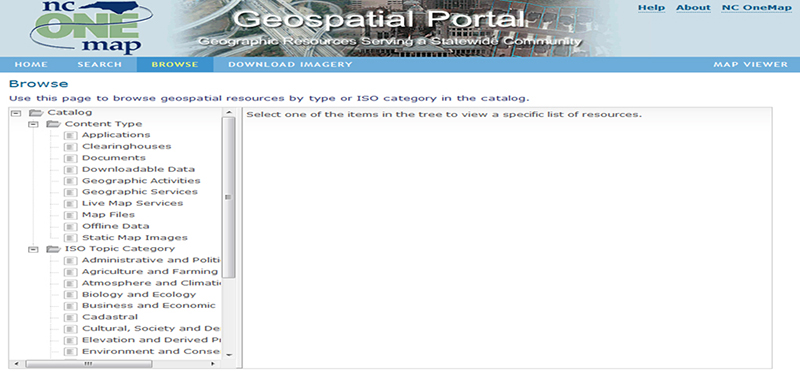This screenshot has height=372, width=800.
Task: Click the document icon beside Geographic Activities
Action: tap(71, 181)
